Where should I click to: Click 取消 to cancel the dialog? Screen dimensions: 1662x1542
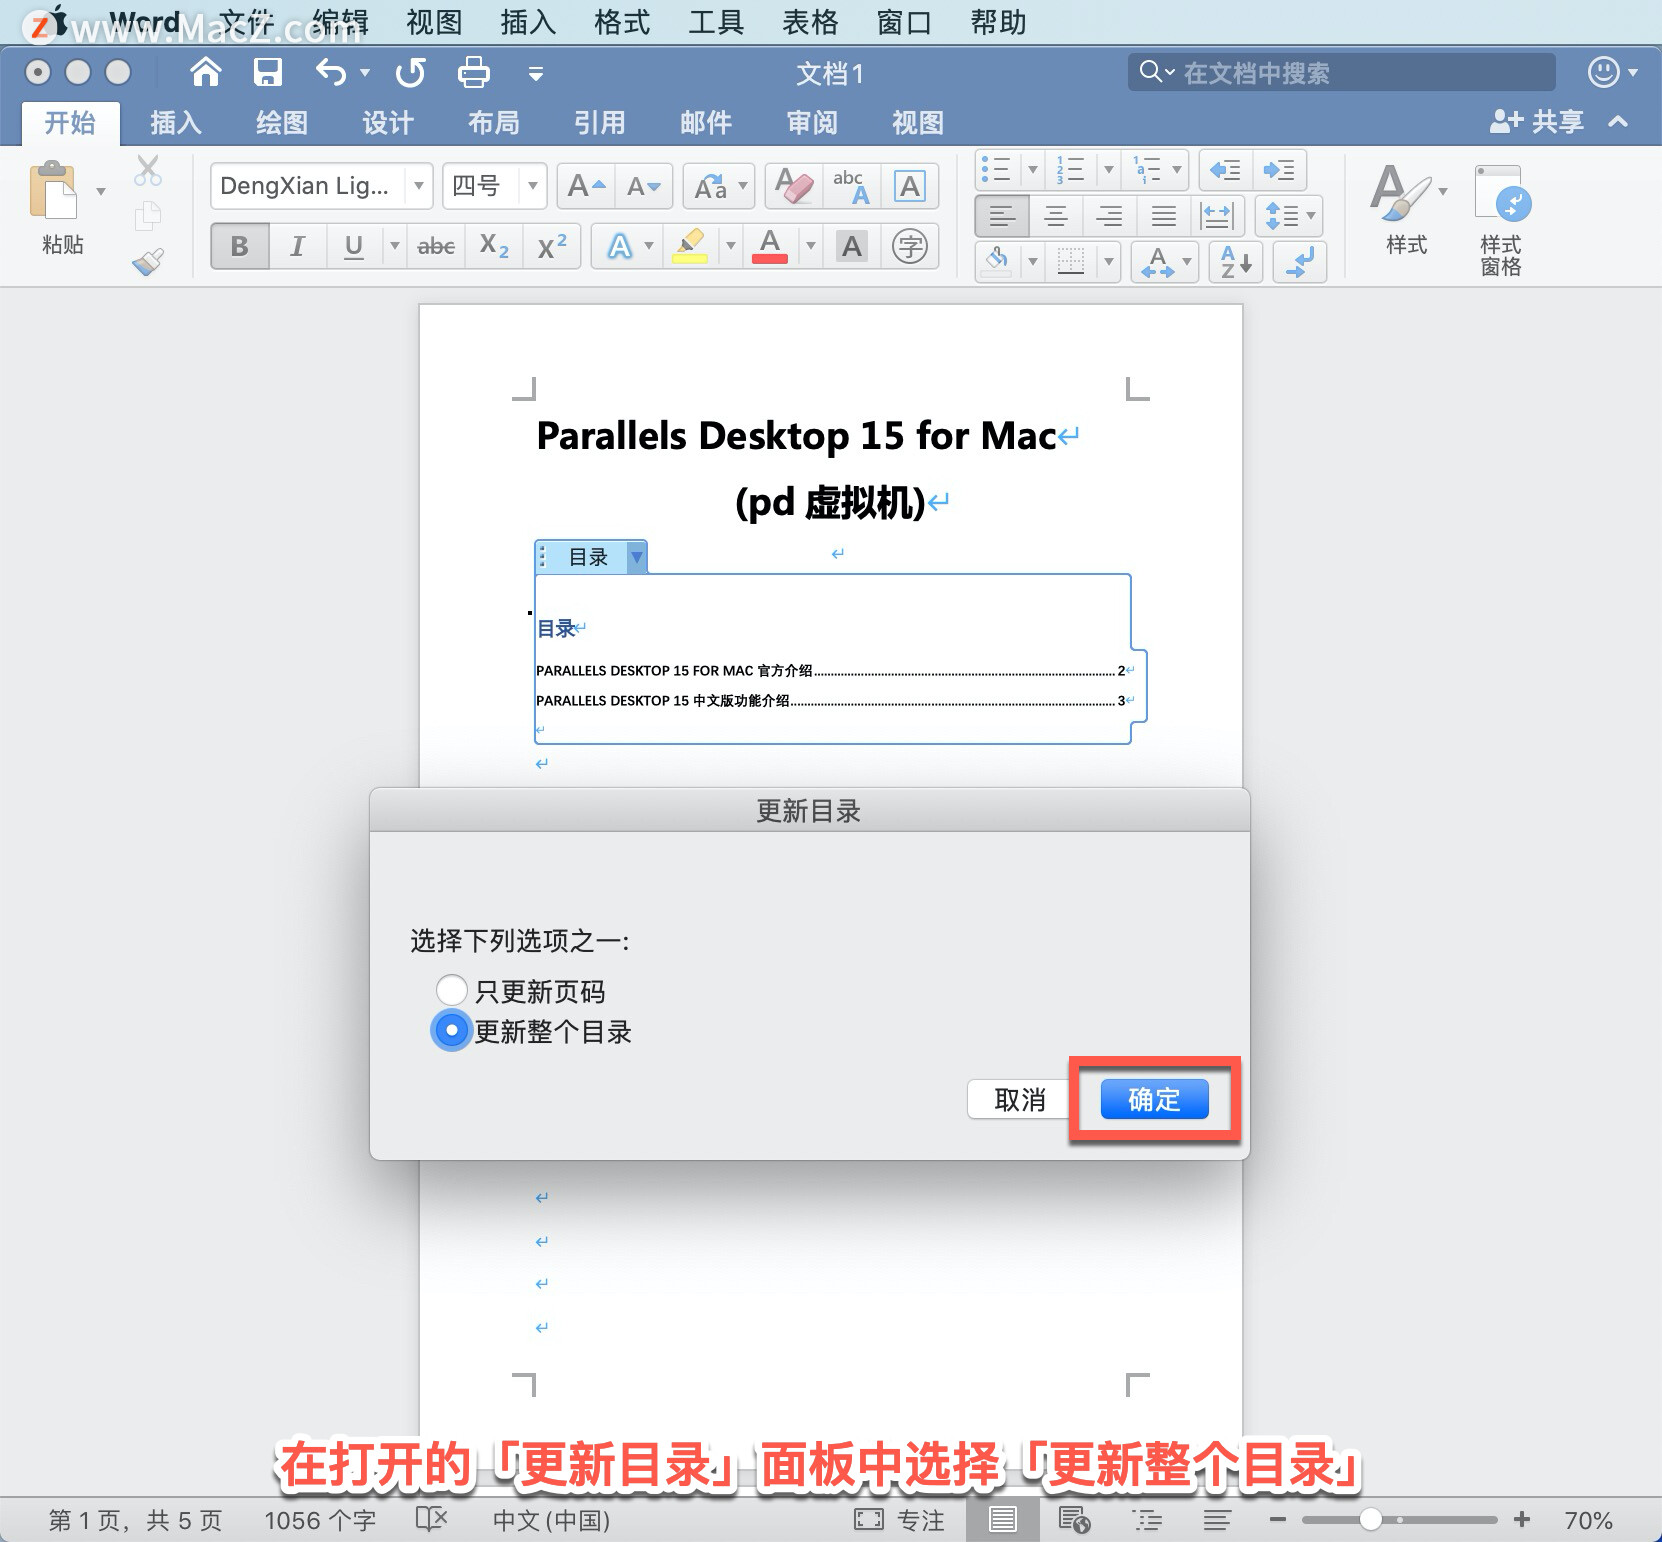1019,1099
